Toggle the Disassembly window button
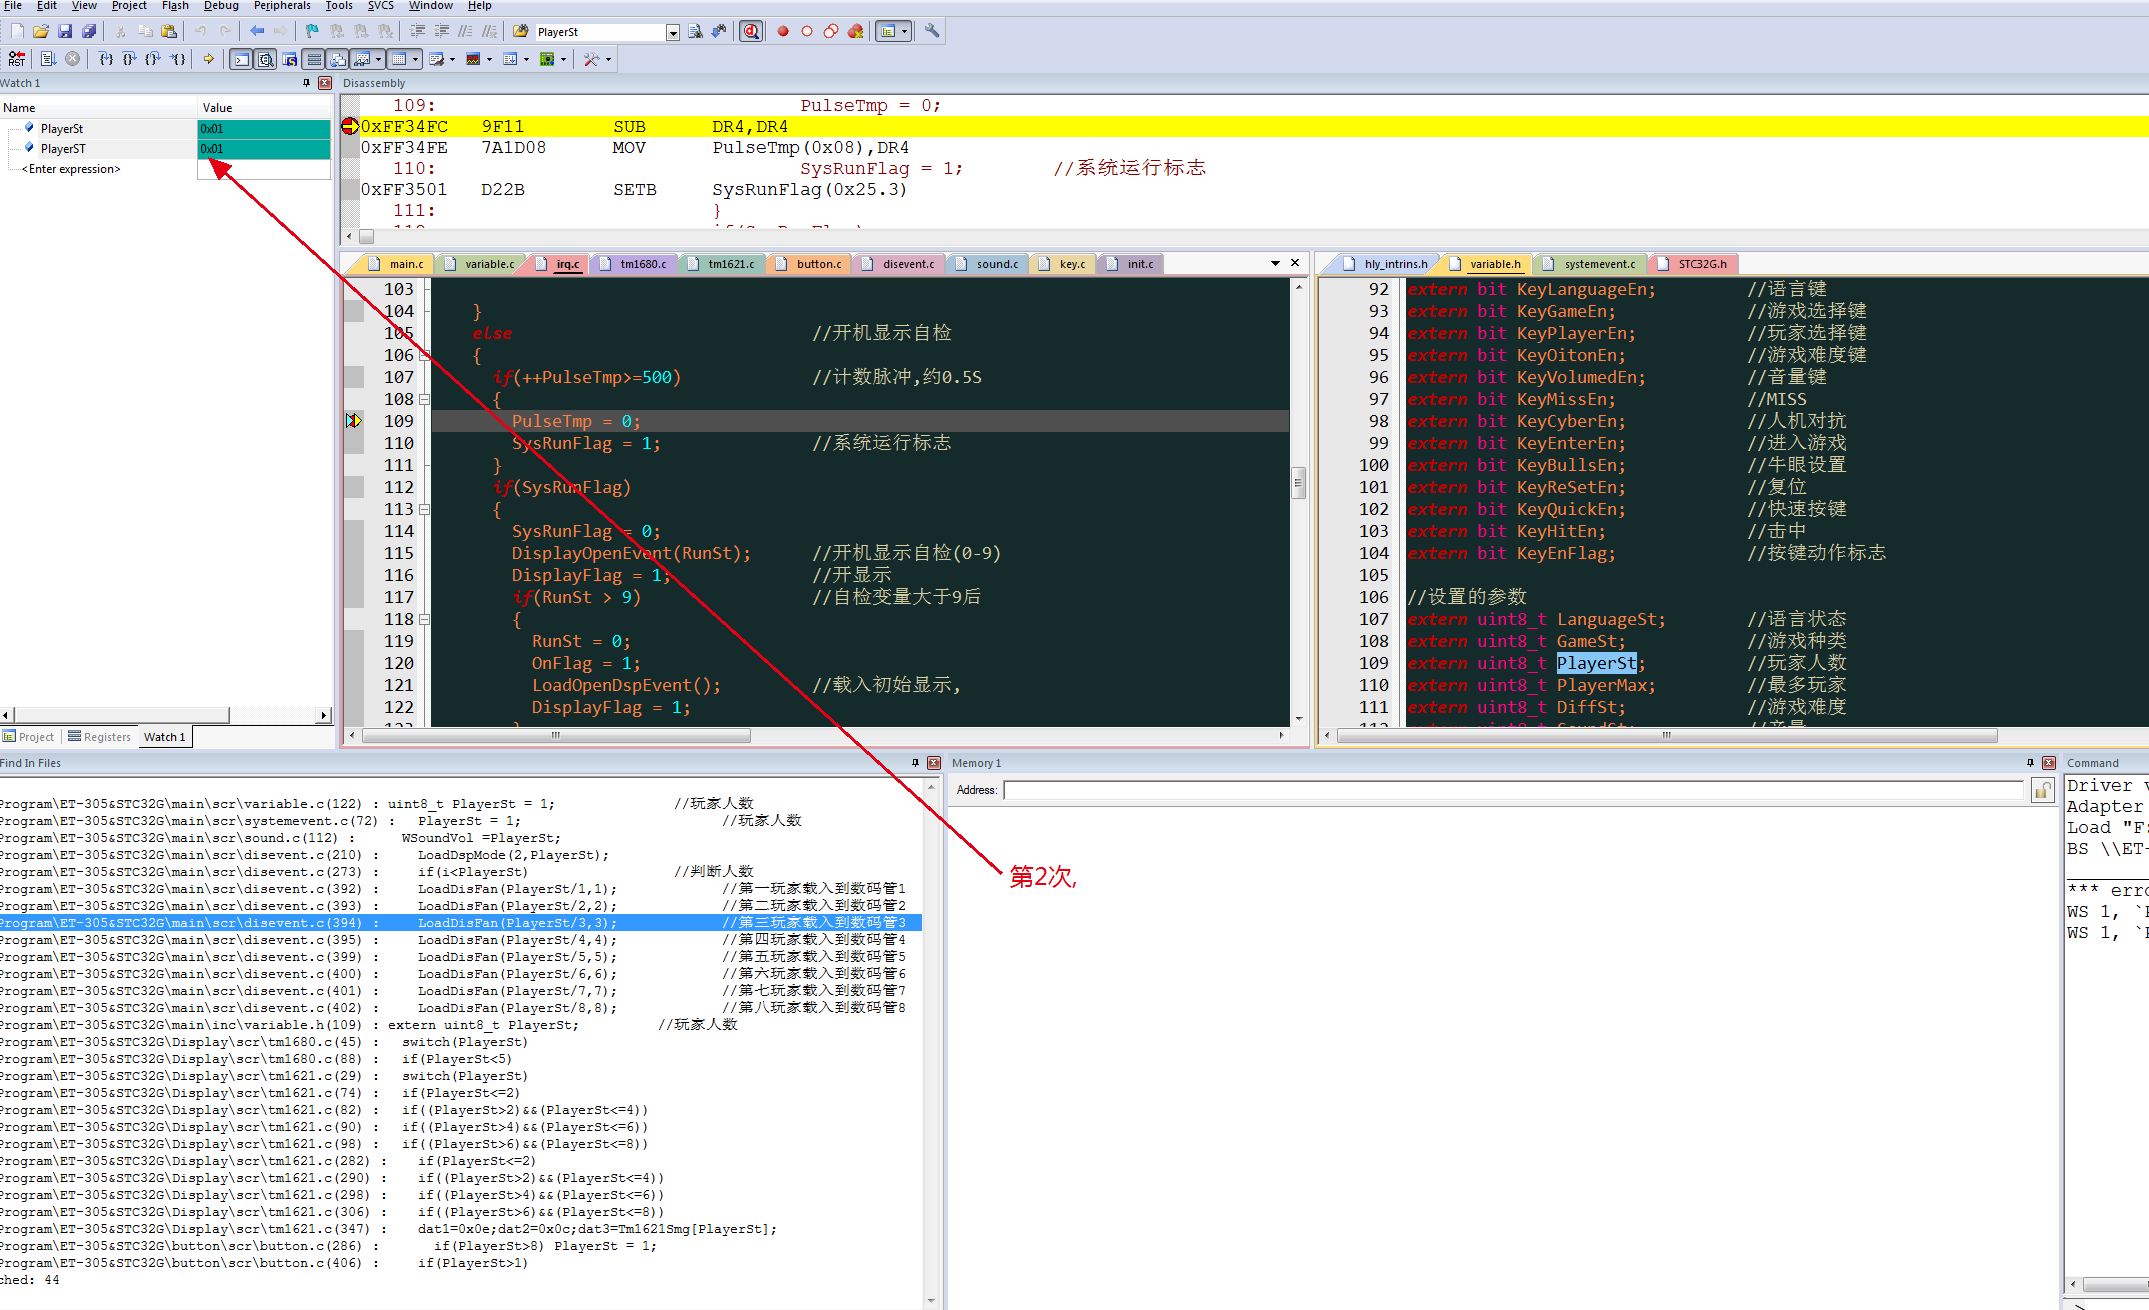Screen dimensions: 2149x1310 [266, 60]
